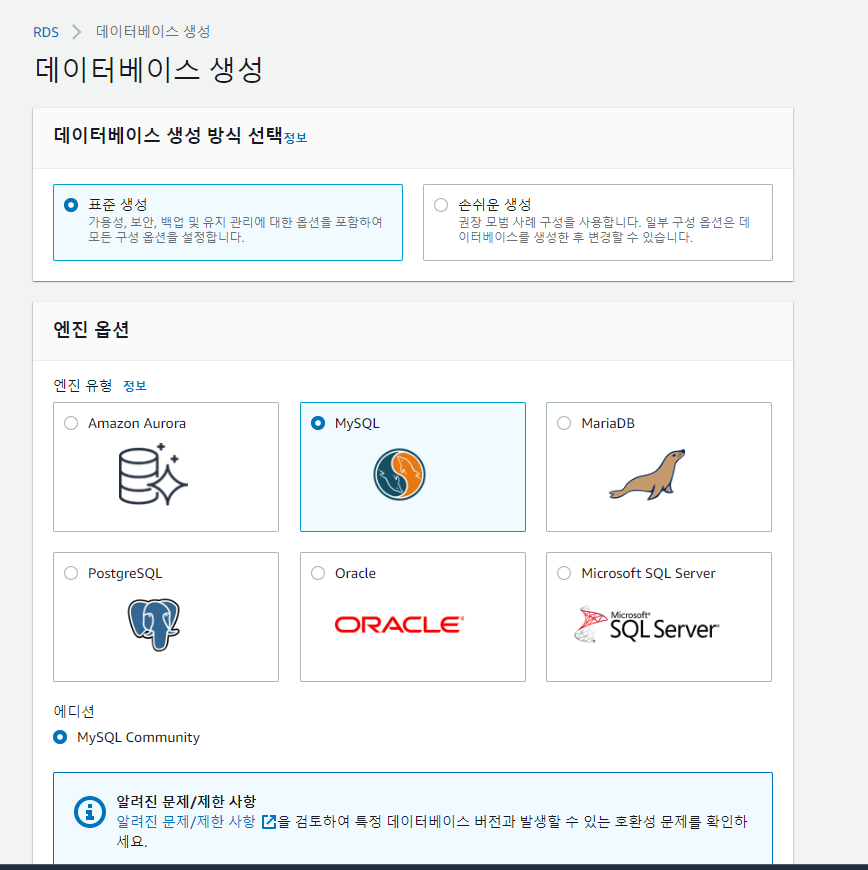This screenshot has height=870, width=868.
Task: Click the 표준 생성 description text
Action: pos(235,230)
